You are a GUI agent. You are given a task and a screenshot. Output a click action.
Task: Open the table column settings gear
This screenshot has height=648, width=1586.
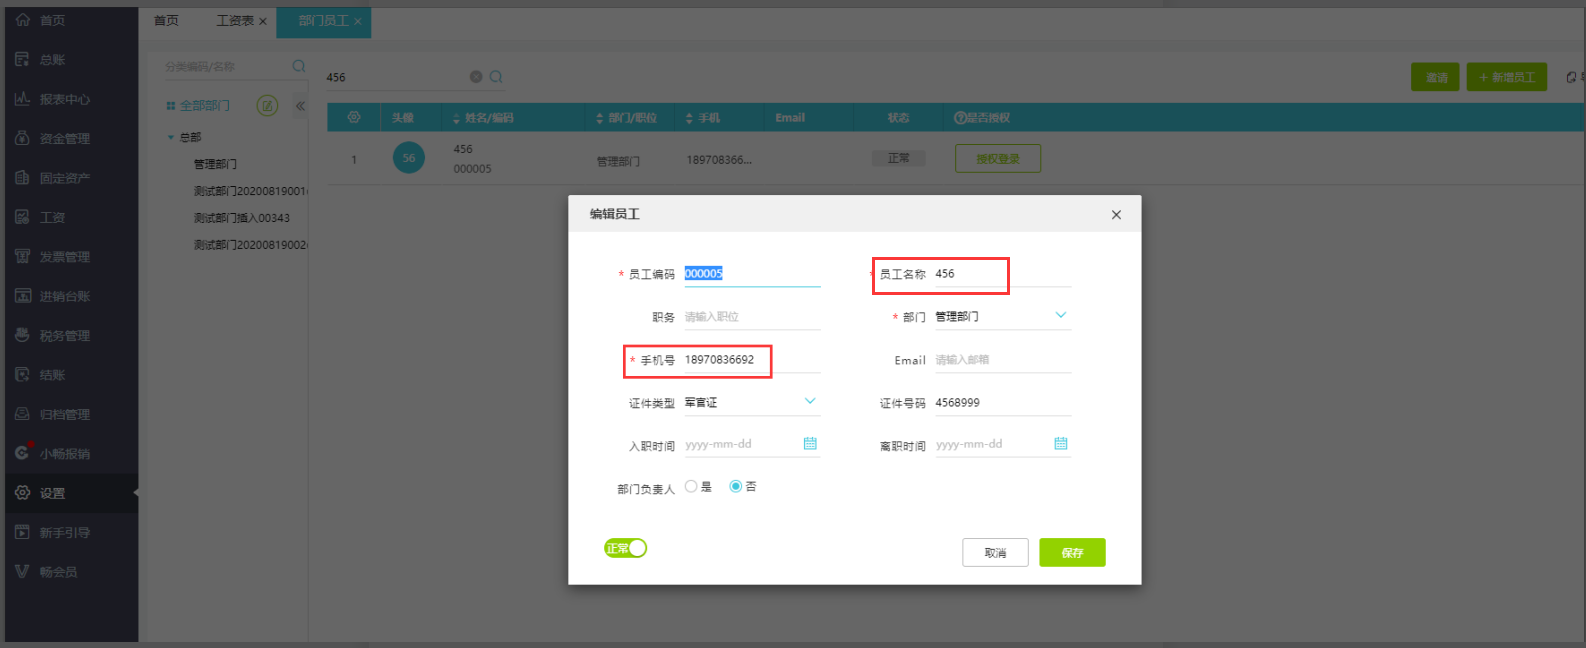[354, 117]
